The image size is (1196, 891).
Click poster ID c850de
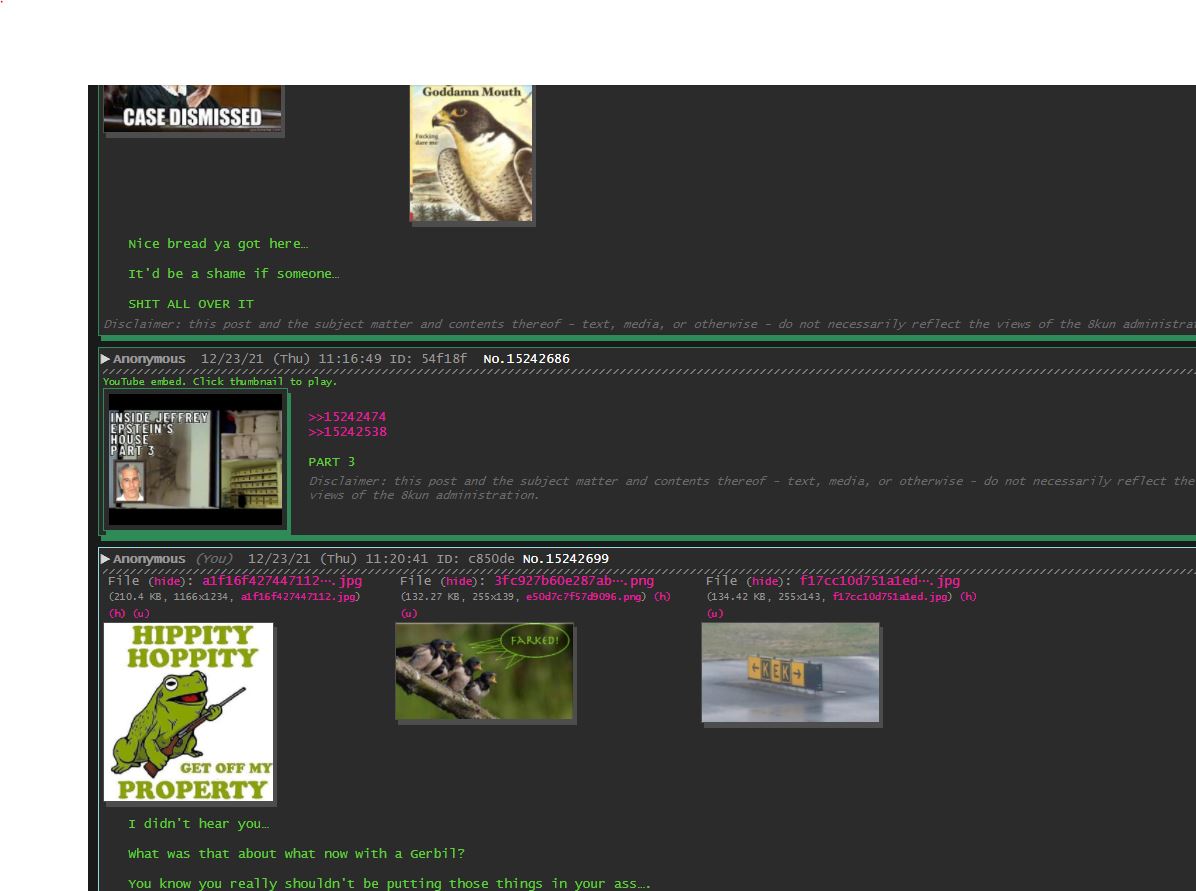(491, 558)
